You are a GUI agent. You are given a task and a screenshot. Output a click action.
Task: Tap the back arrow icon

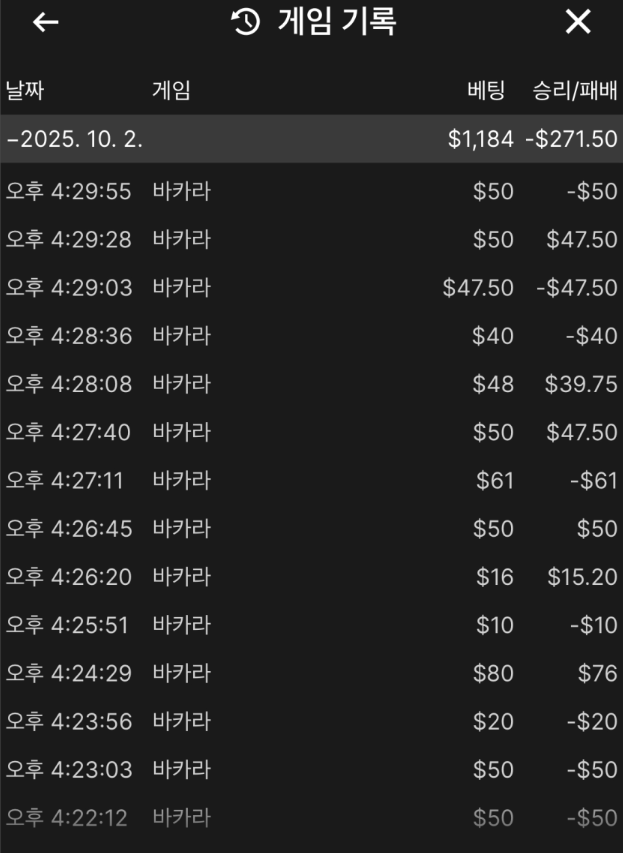coord(46,22)
